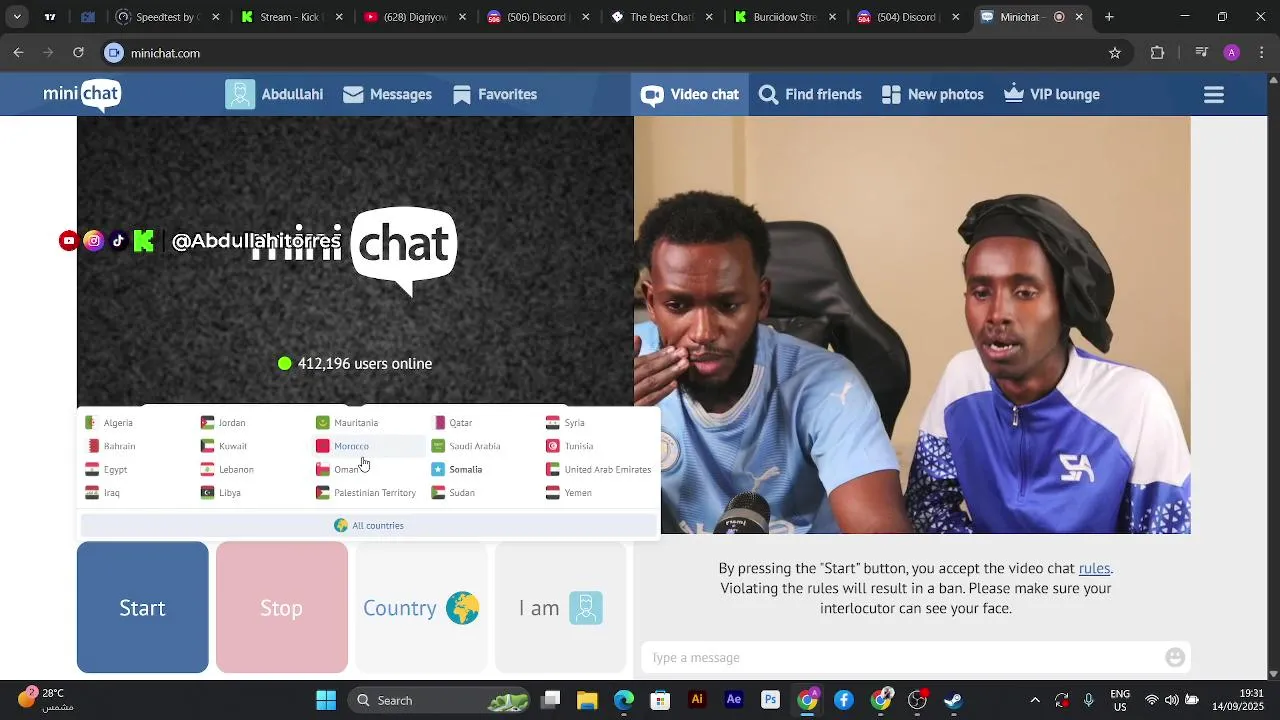
Task: Open the camera permission icon in address bar
Action: point(114,53)
